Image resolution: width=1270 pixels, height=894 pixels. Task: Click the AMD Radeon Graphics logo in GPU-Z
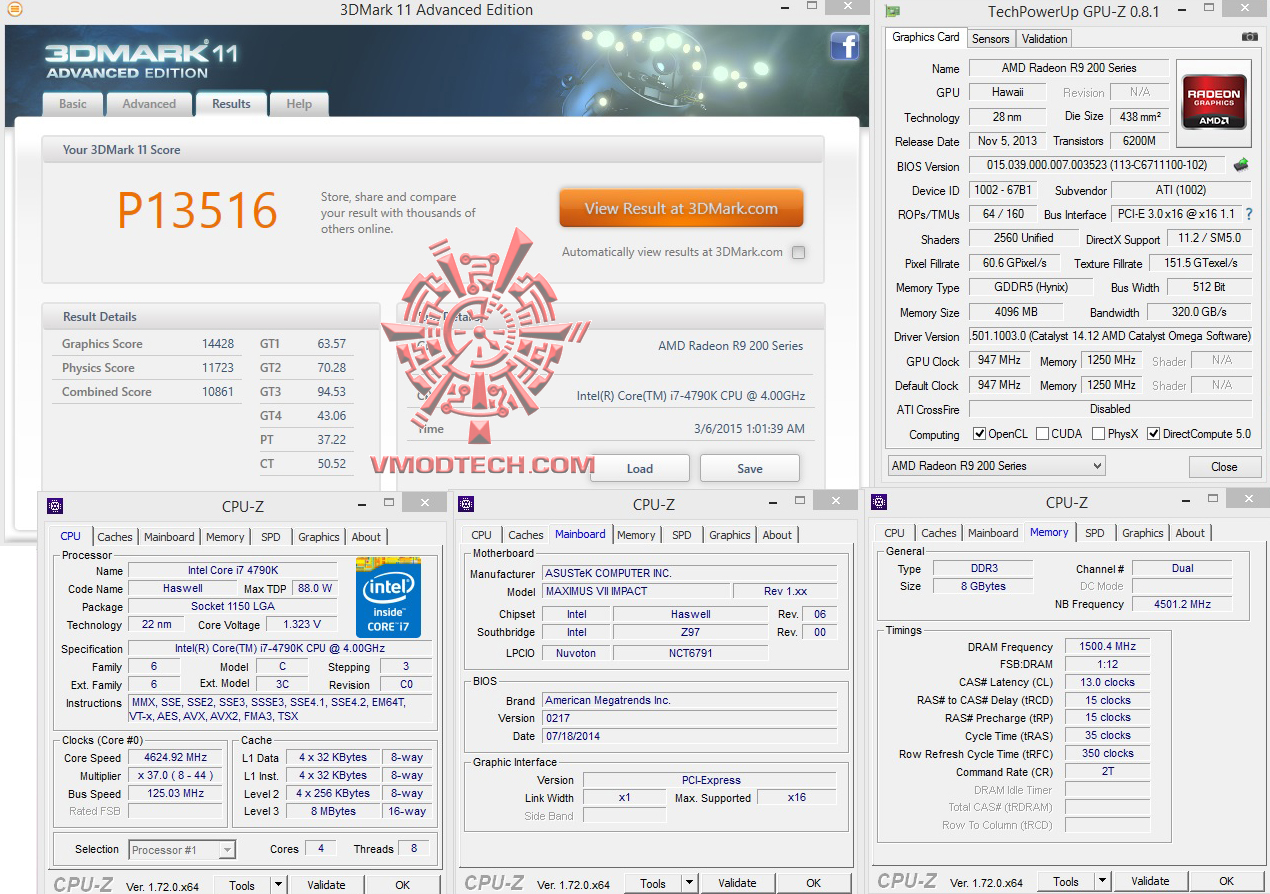tap(1214, 101)
